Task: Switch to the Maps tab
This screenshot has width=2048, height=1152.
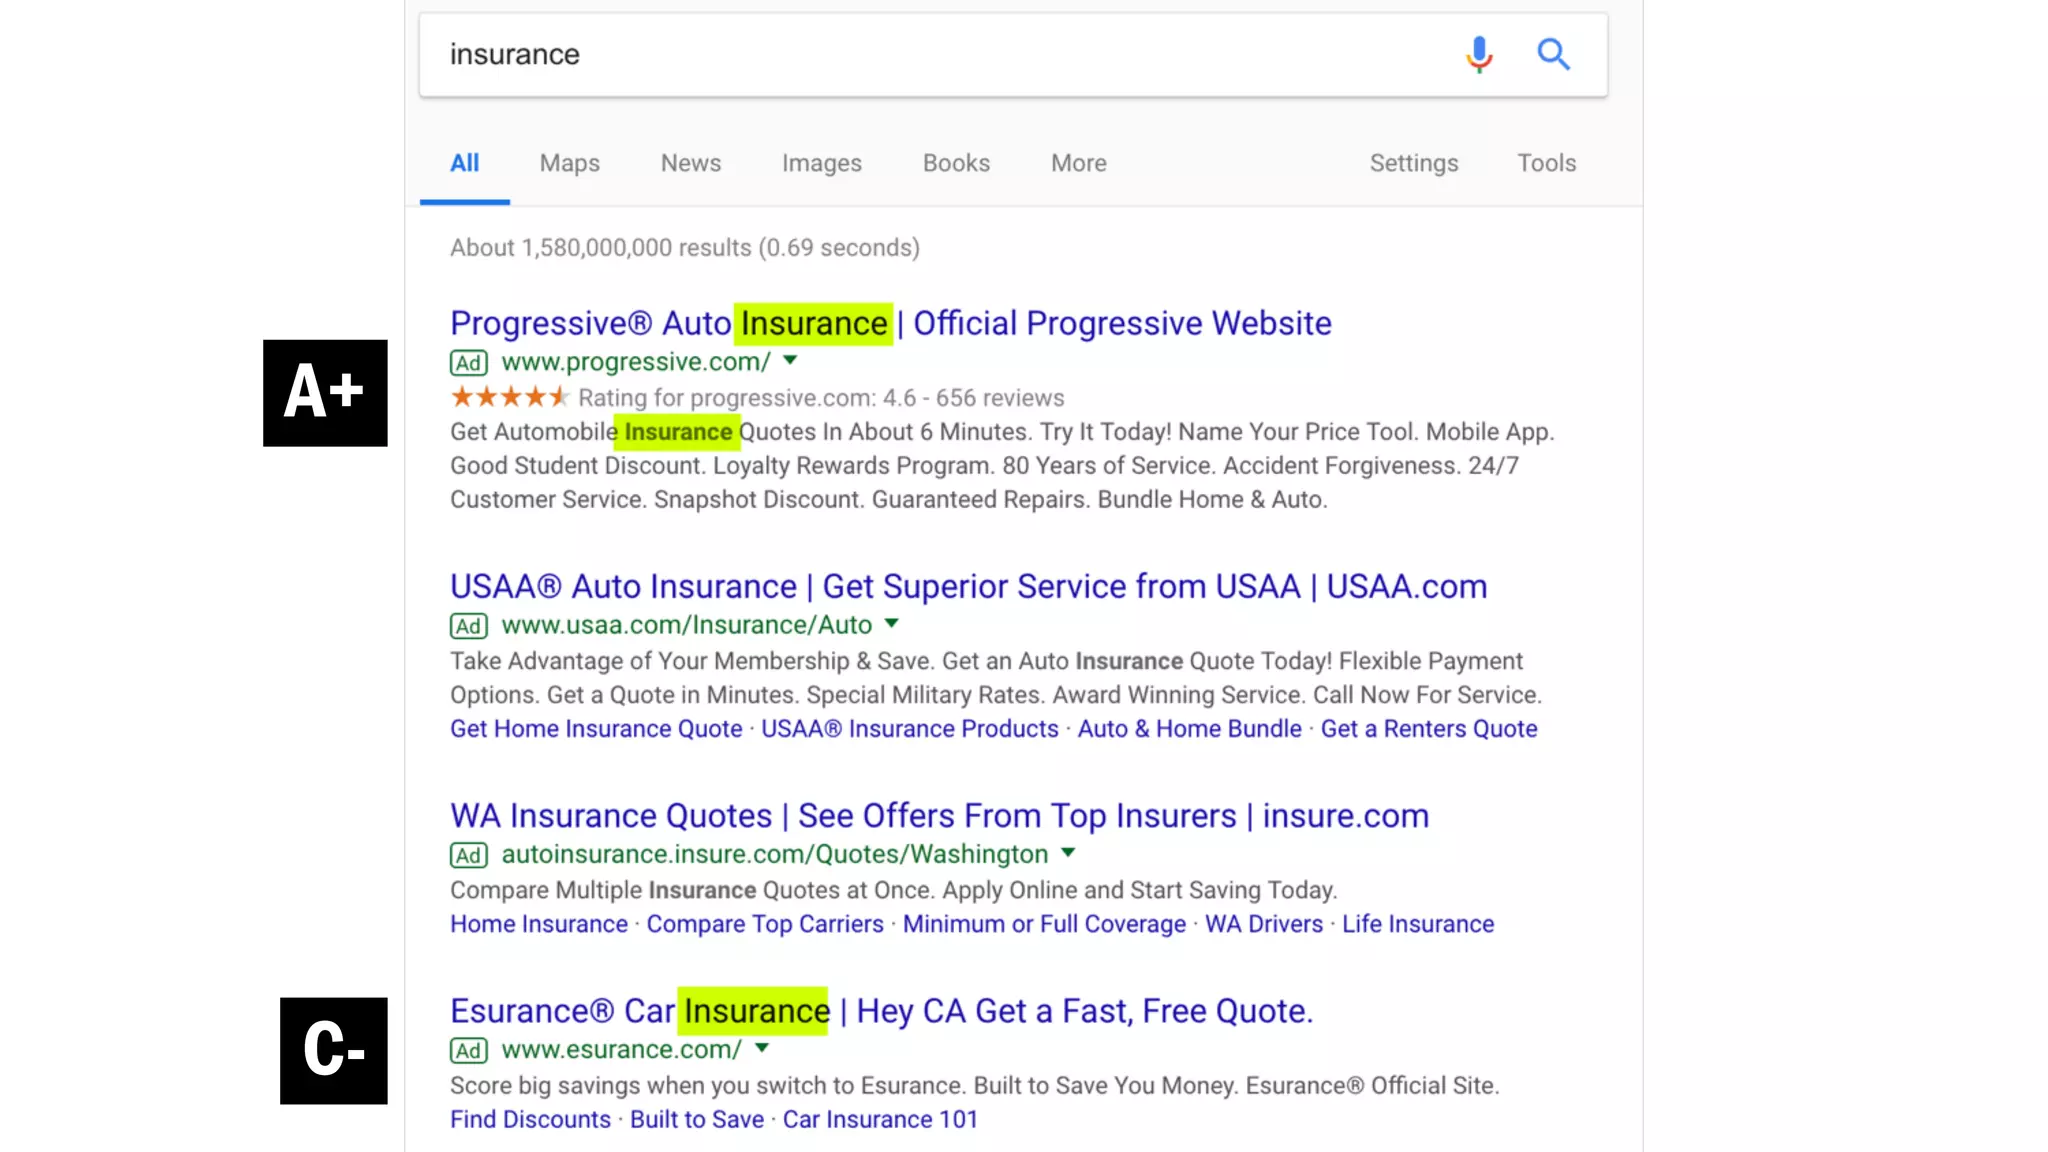Action: pos(569,163)
